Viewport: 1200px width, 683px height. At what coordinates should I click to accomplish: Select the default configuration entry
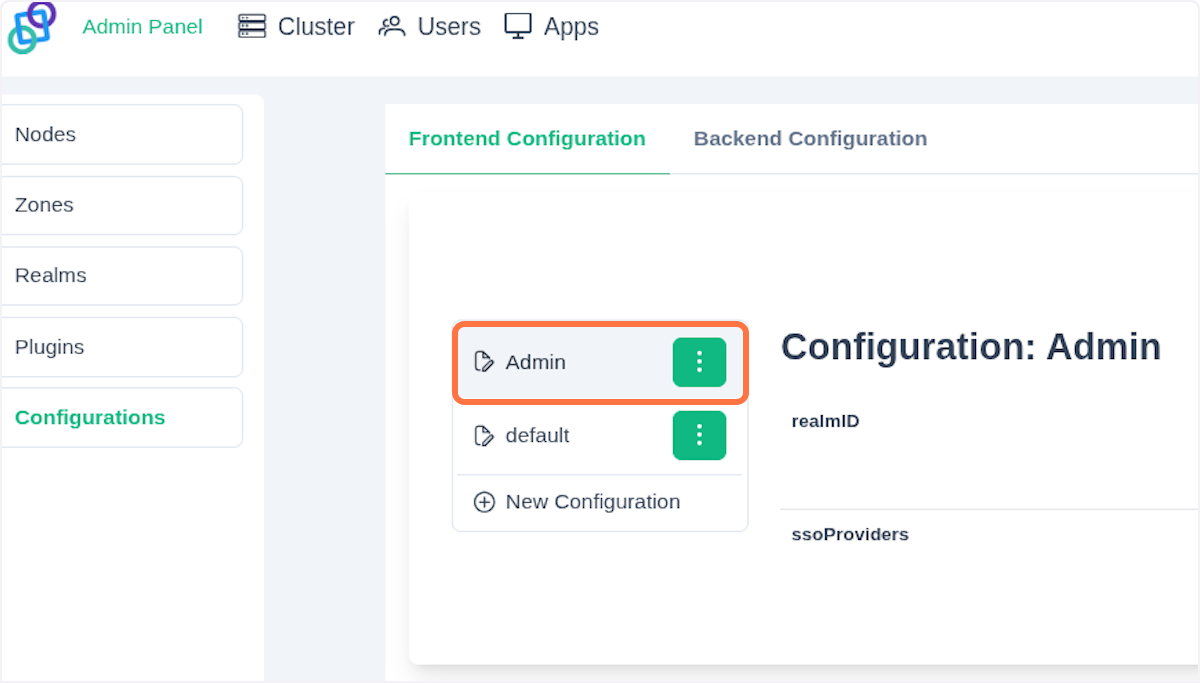(538, 436)
